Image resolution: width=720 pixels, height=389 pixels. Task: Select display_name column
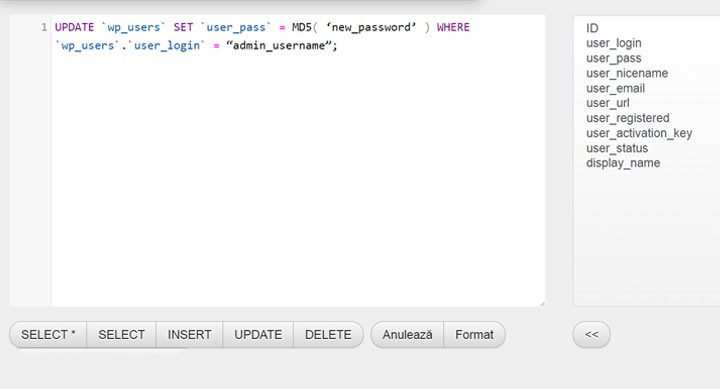coord(623,163)
